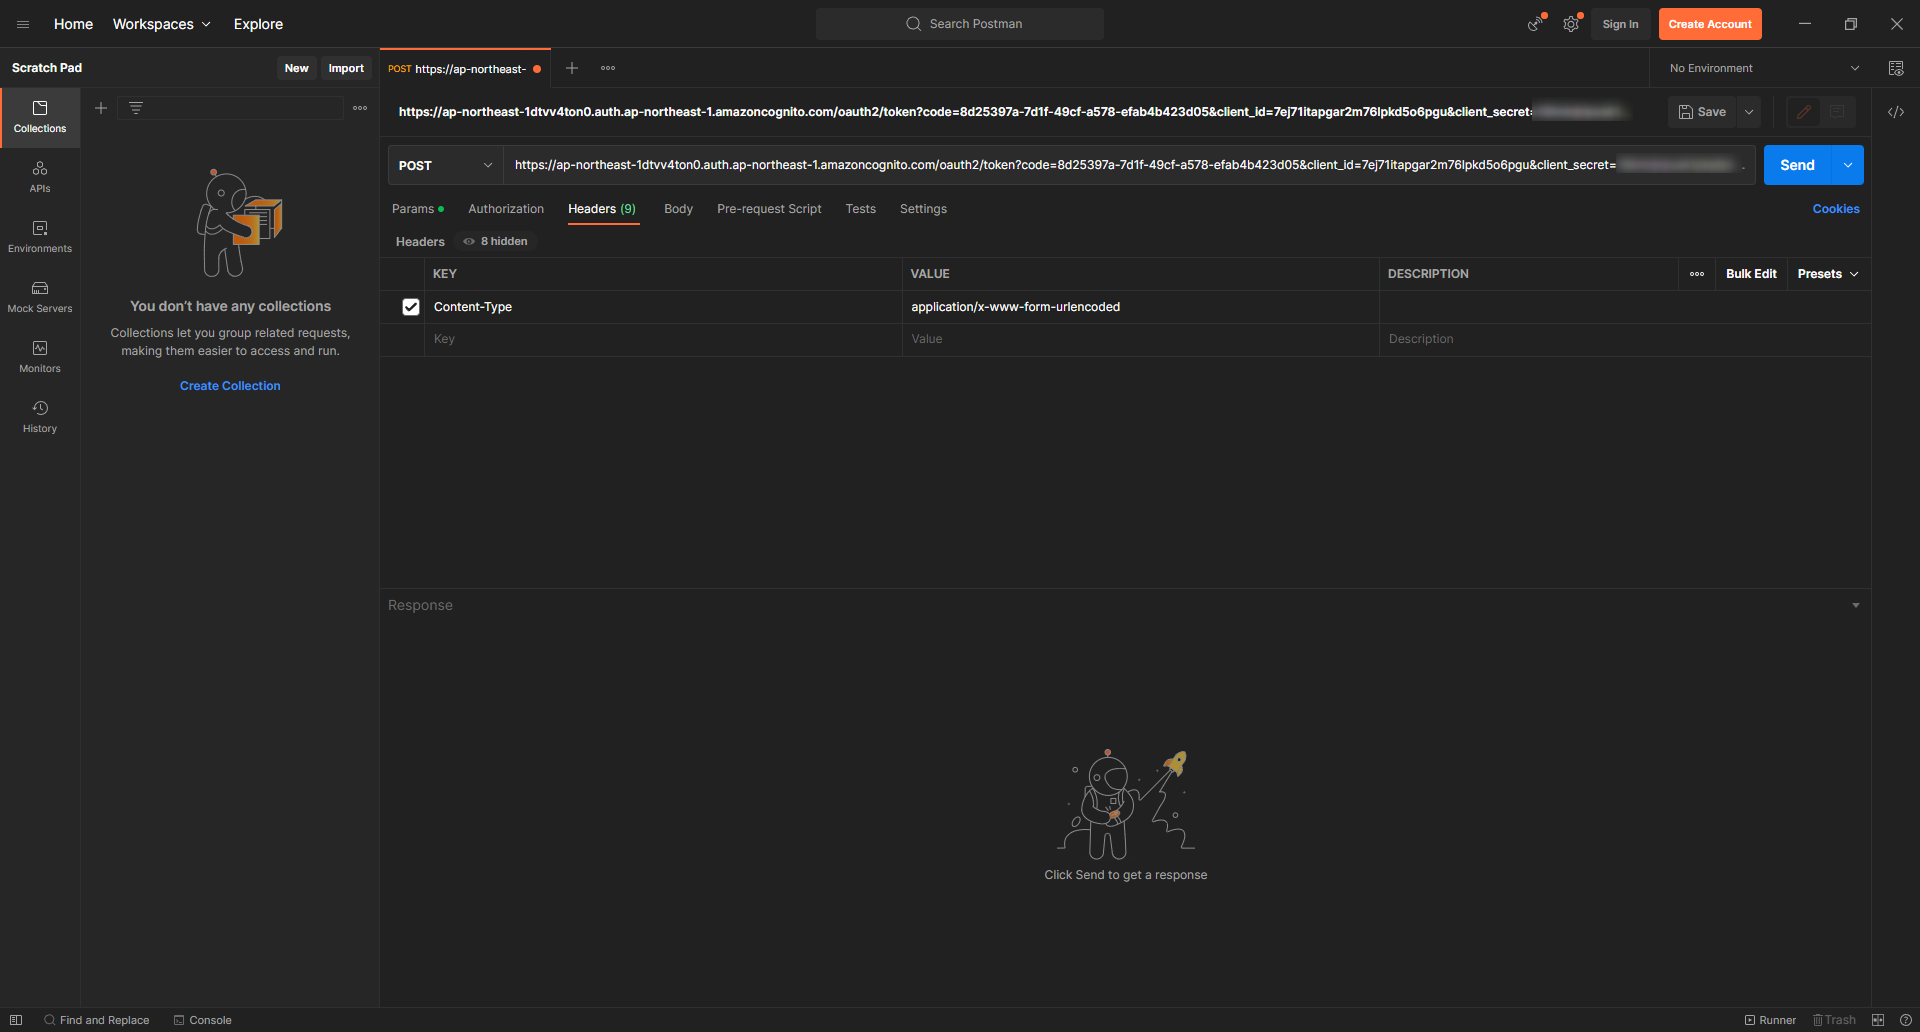This screenshot has width=1920, height=1032.
Task: Switch to Settings tab
Action: click(x=923, y=209)
